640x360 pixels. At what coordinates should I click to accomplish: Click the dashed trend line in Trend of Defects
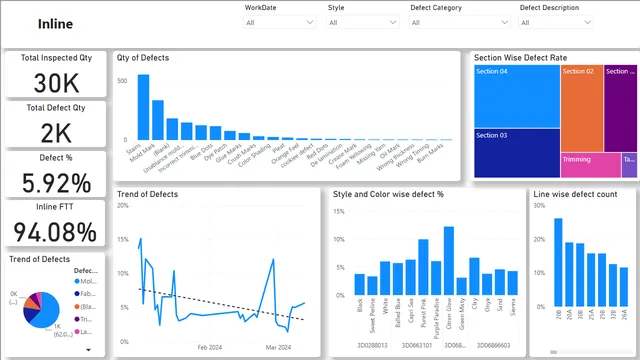point(220,304)
